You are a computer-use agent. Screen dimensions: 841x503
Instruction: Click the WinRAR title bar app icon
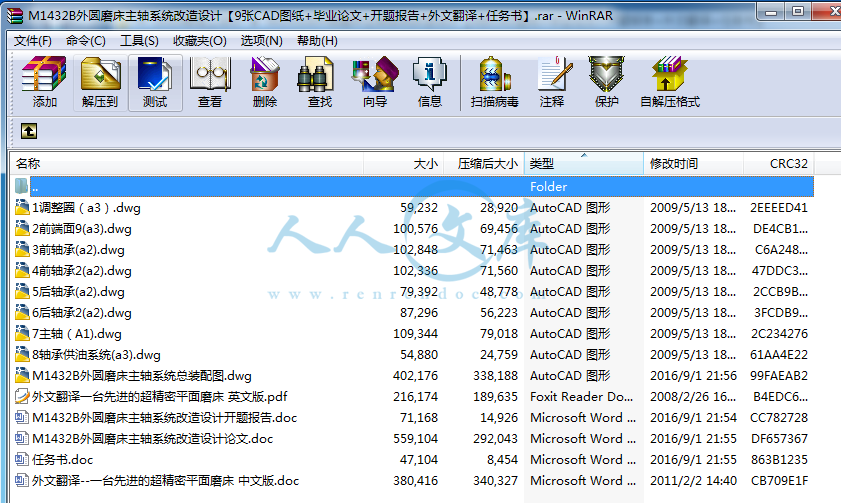point(15,15)
